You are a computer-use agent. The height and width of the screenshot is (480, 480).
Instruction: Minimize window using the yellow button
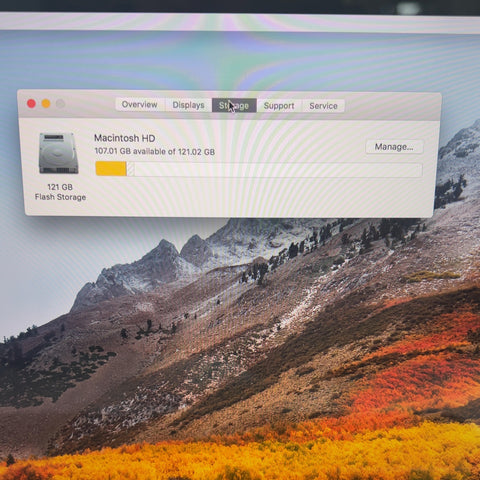(x=46, y=104)
